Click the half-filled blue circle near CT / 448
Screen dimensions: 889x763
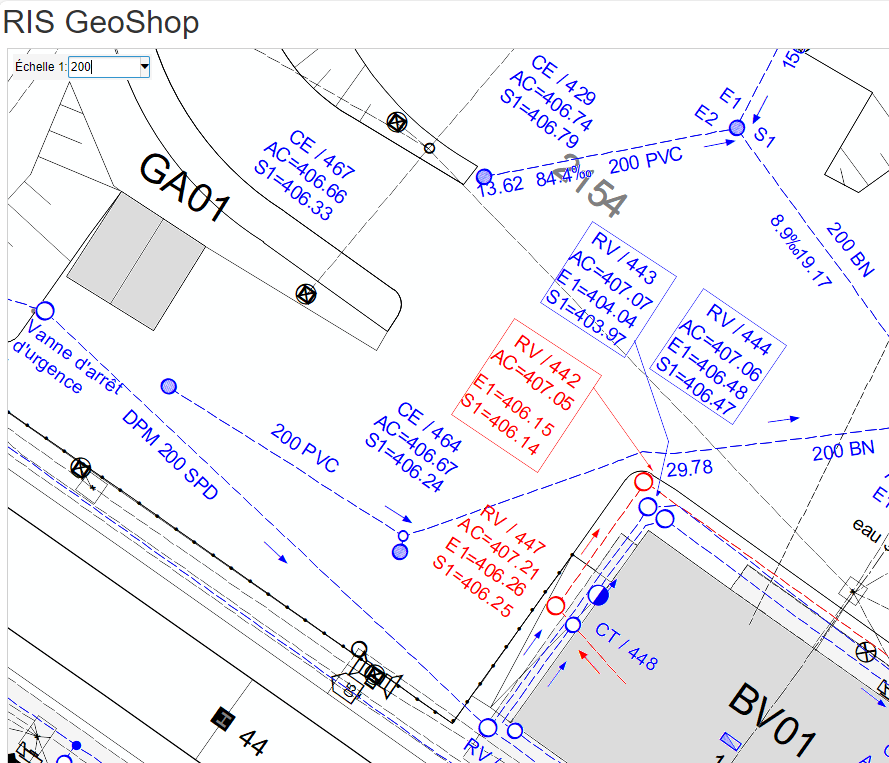tap(599, 596)
